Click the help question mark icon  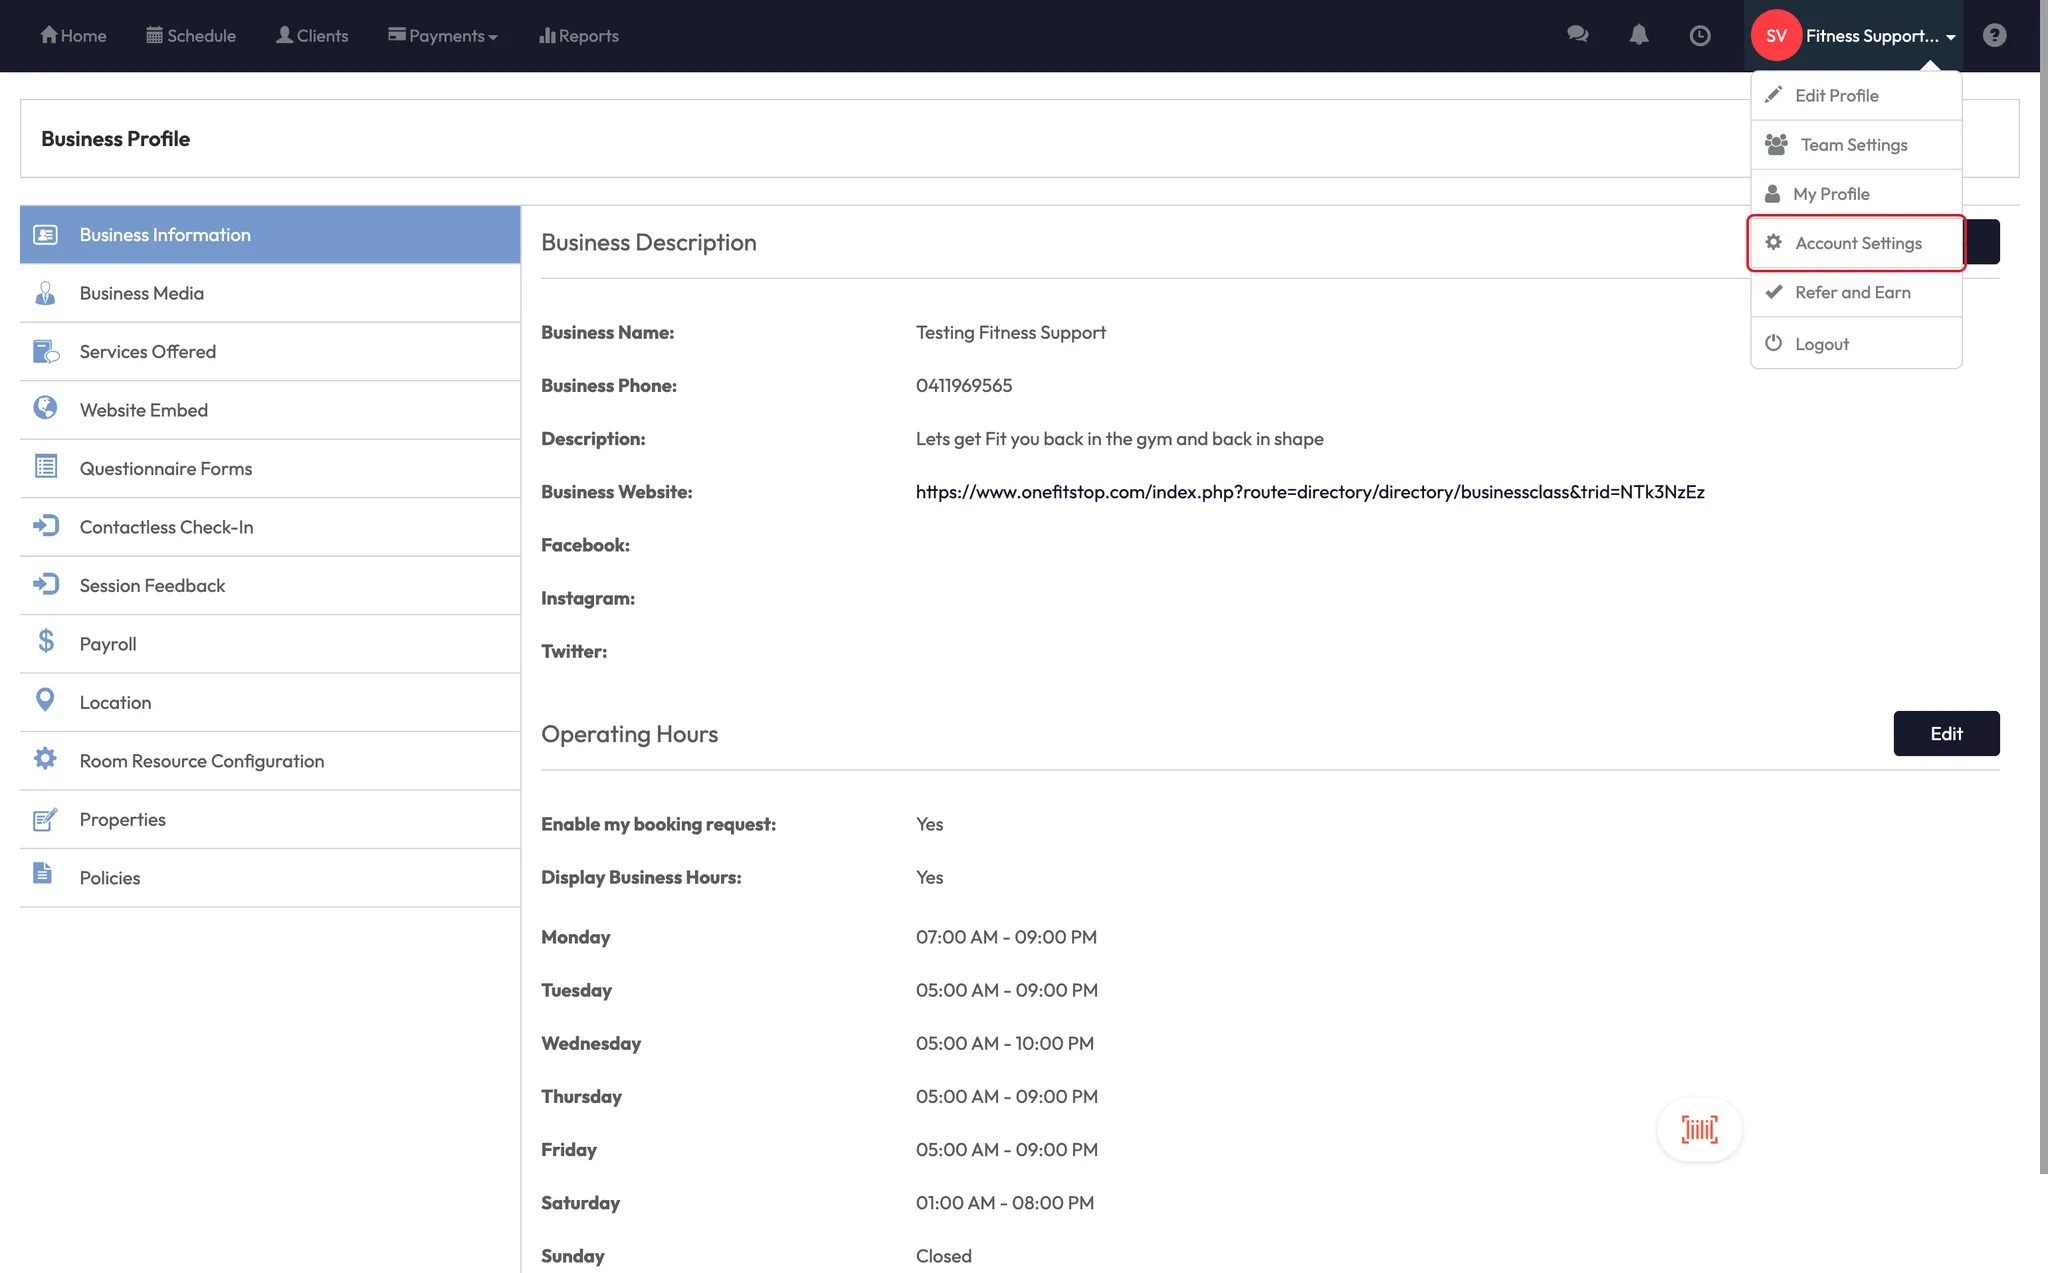[x=1994, y=36]
